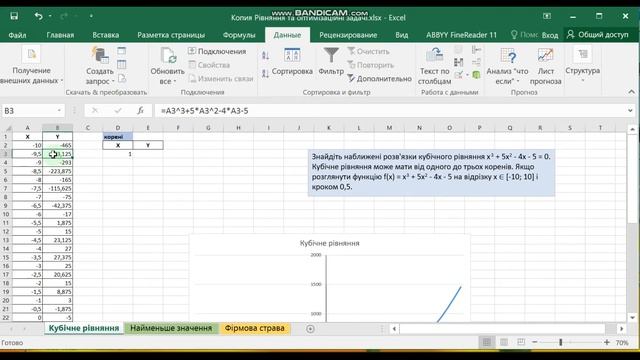This screenshot has width=640, height=360.
Task: Open Анализ "что если" dropdown
Action: click(x=507, y=66)
